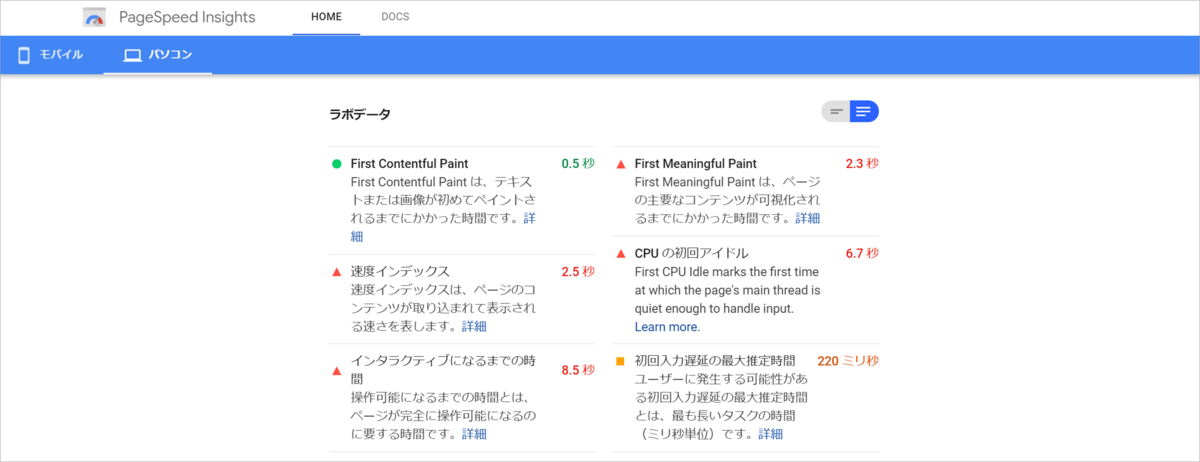Viewport: 1200px width, 462px height.
Task: Click red triangle beside First Meaningful Paint
Action: (620, 164)
